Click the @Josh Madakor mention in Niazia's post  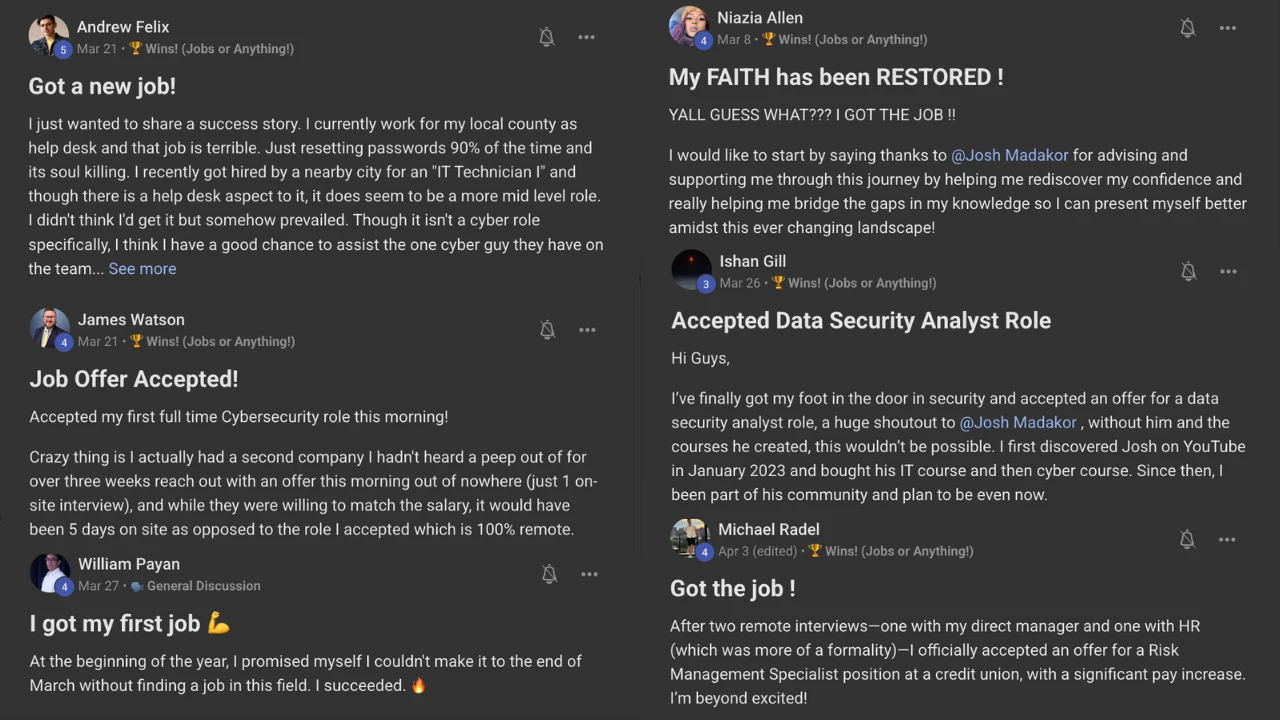1009,155
